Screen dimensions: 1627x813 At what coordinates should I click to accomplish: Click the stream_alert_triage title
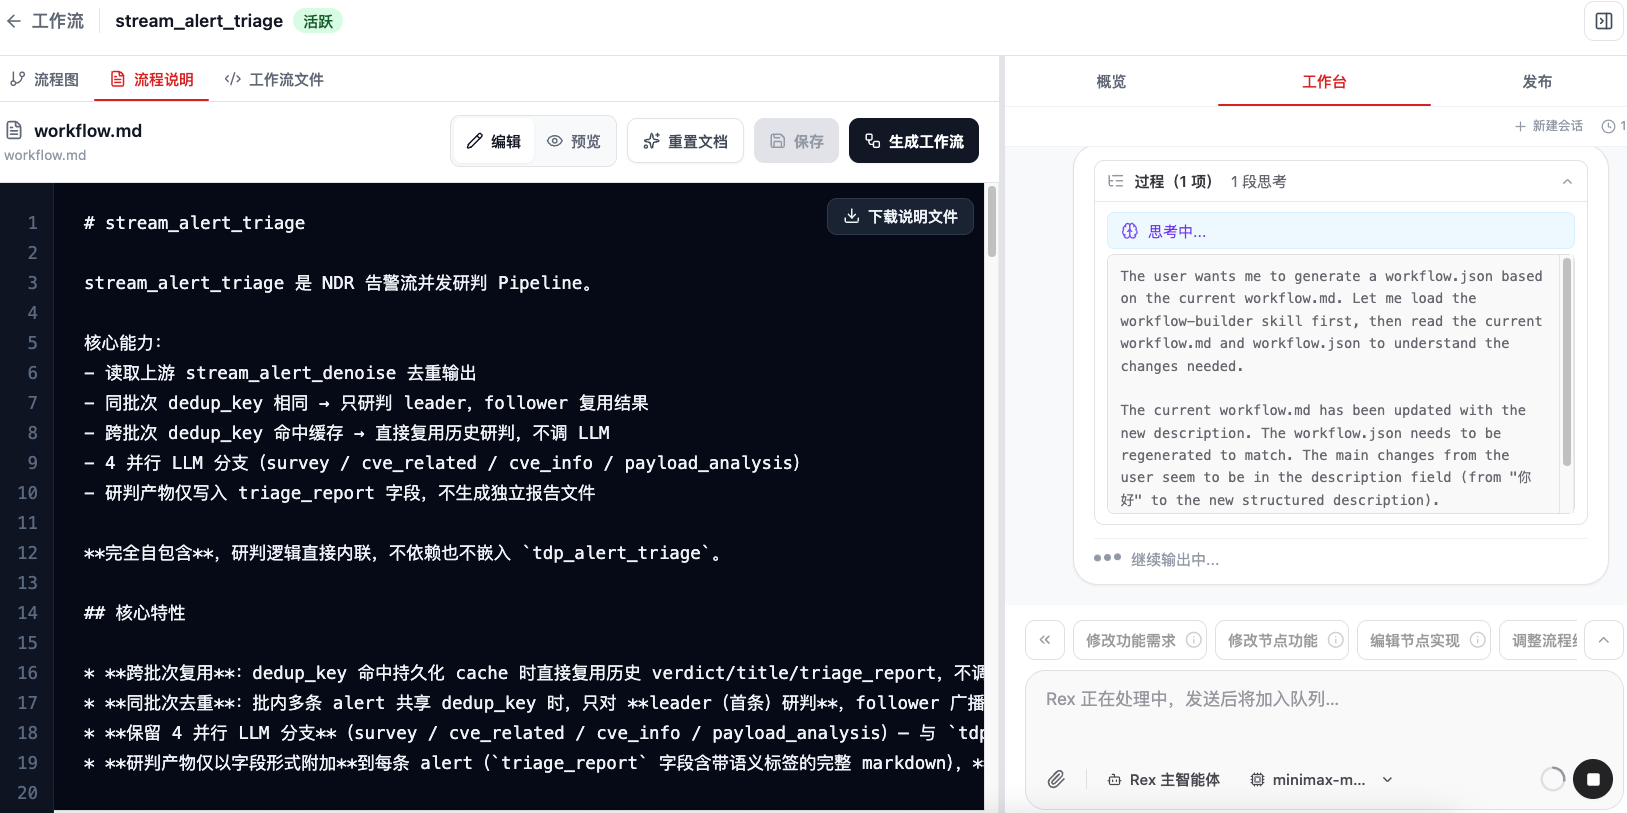point(199,21)
